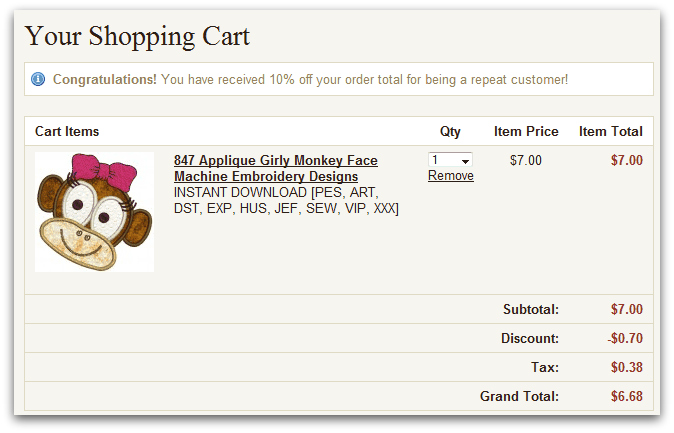Click the $7.00 subtotal amount
674x433 pixels.
[x=626, y=310]
